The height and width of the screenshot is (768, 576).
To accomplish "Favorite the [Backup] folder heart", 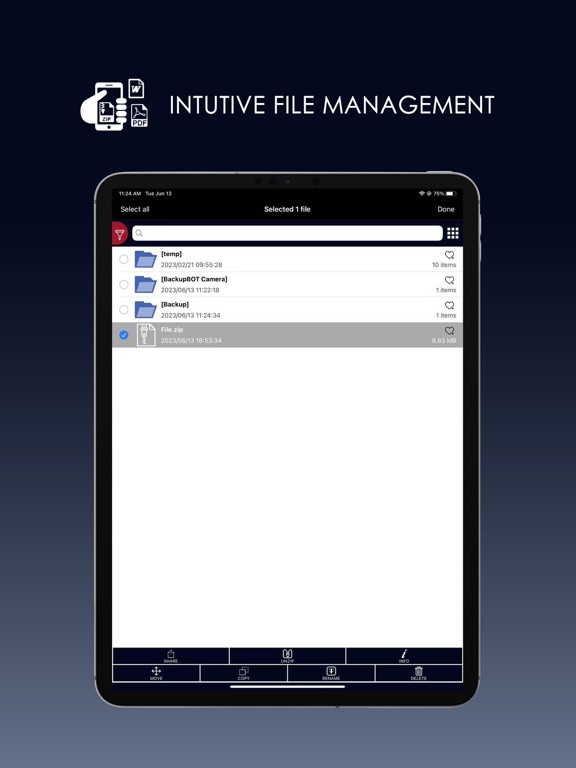I will tap(449, 306).
